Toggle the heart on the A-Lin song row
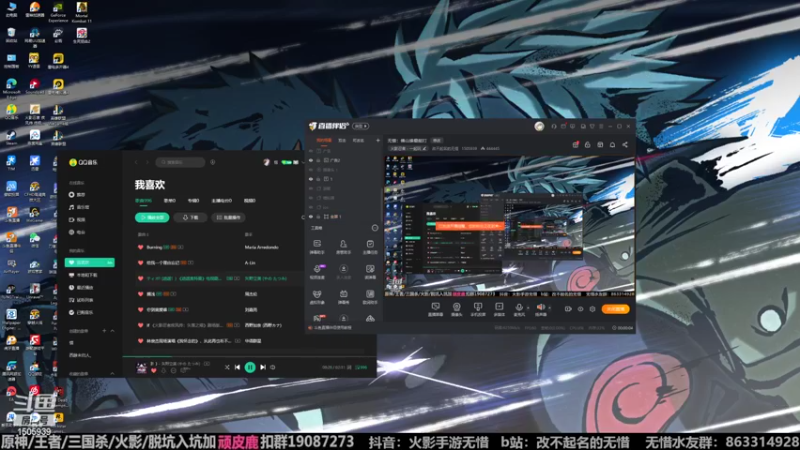The width and height of the screenshot is (800, 450). 140,263
